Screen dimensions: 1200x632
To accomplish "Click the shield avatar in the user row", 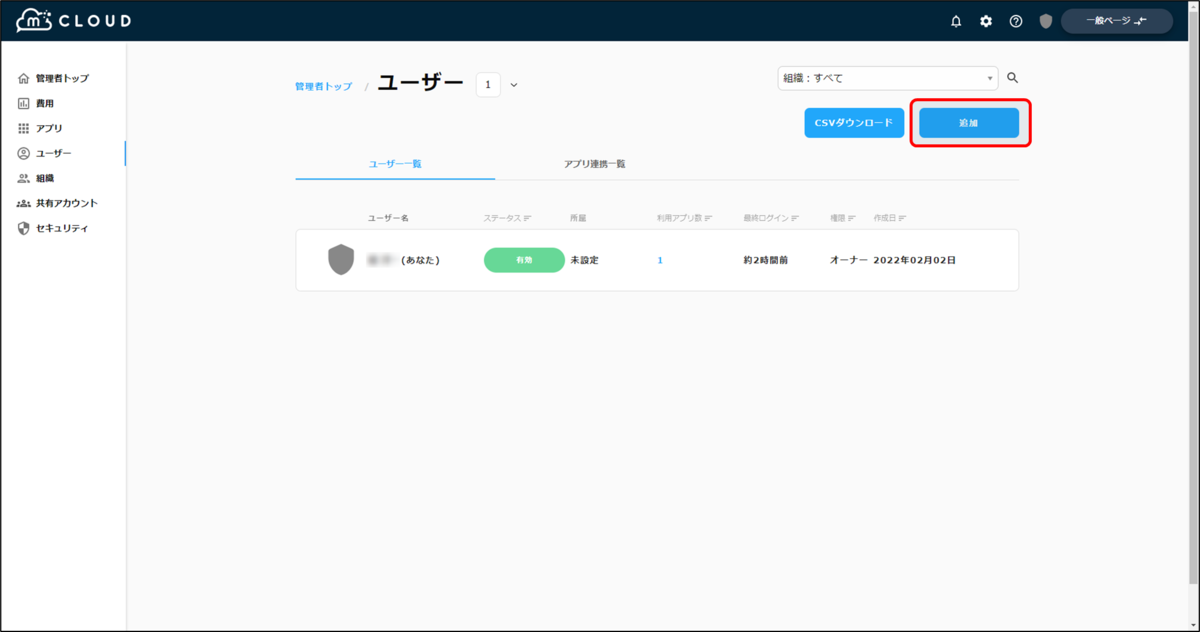I will [x=341, y=260].
